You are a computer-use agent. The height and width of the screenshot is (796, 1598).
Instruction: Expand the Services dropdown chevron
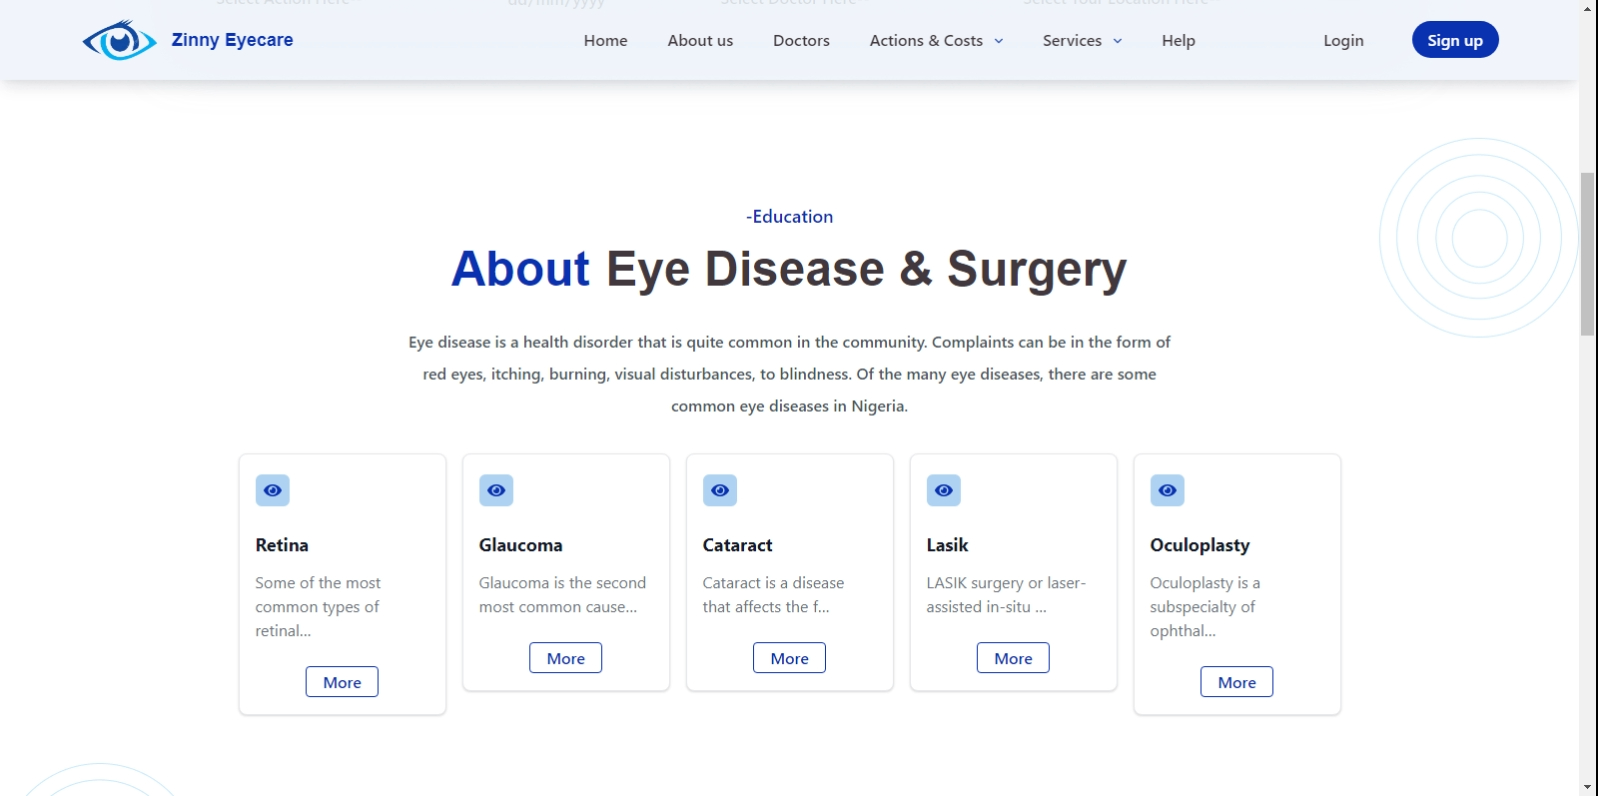tap(1117, 41)
